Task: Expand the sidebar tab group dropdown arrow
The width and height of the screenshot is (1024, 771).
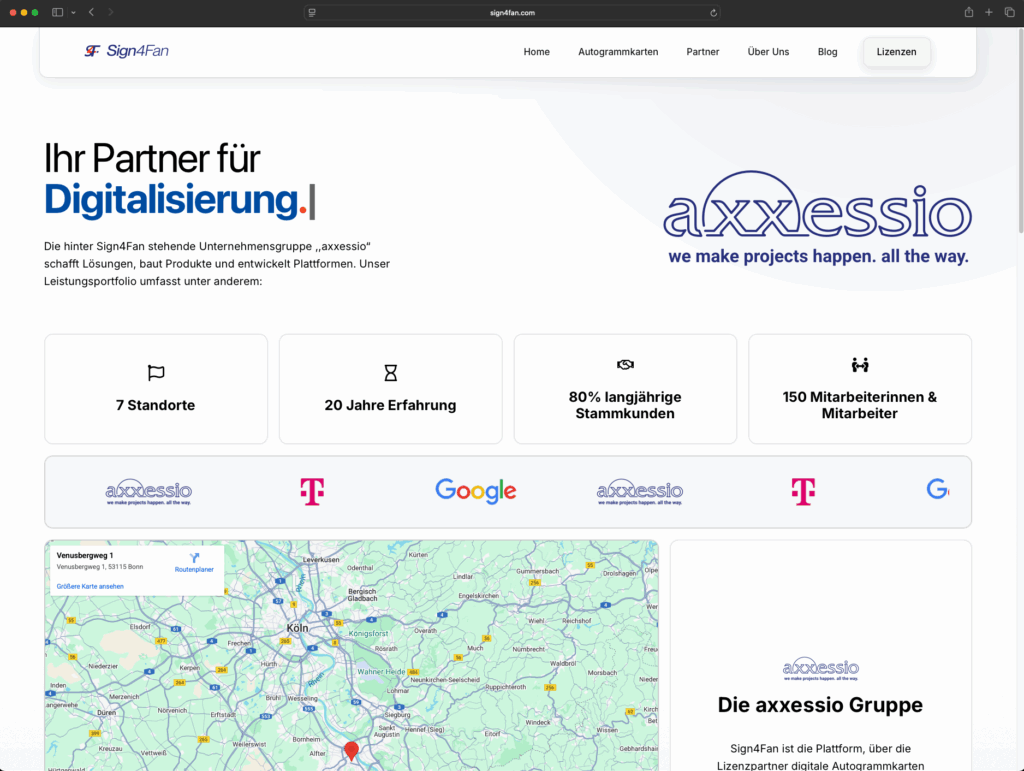Action: (73, 12)
